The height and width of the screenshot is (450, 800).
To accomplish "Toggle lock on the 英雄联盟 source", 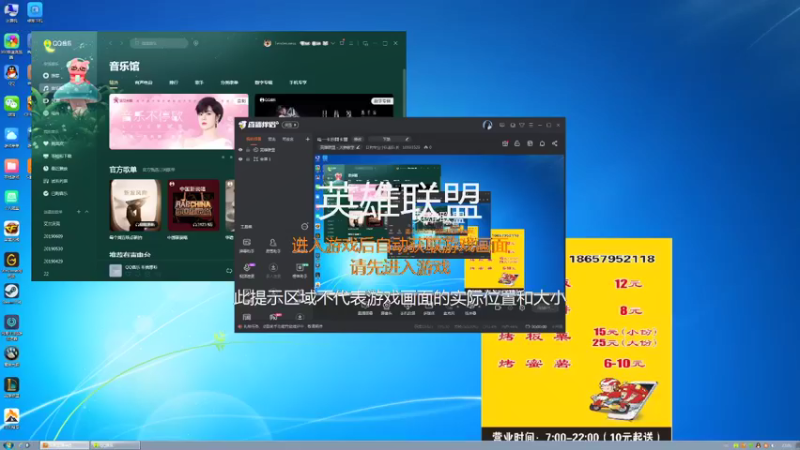I will [x=248, y=150].
